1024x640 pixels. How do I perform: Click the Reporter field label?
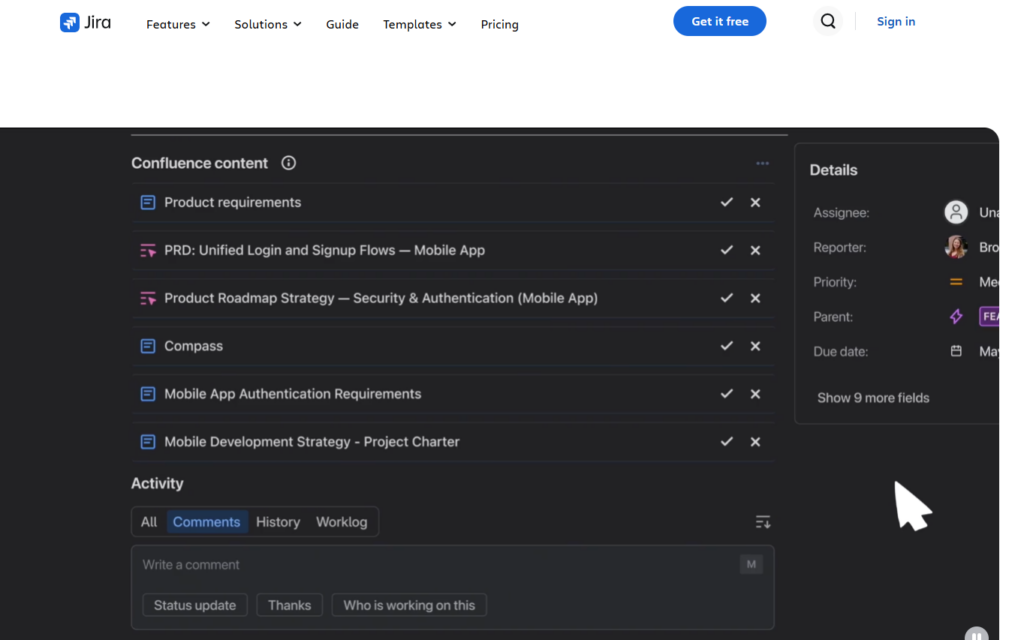tap(840, 247)
